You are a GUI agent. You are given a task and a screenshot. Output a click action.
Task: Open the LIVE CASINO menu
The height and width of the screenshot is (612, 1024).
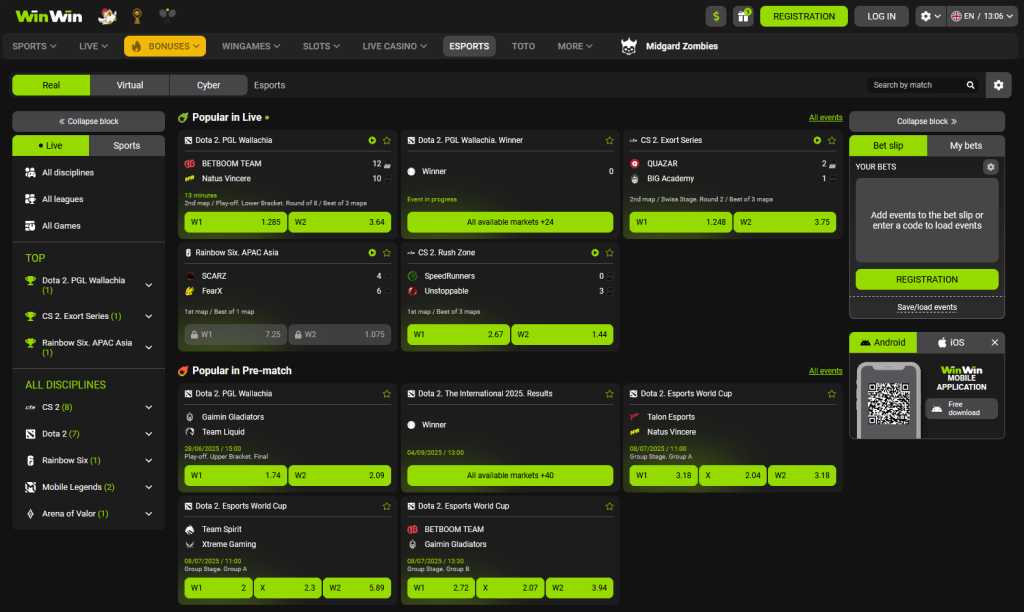394,46
